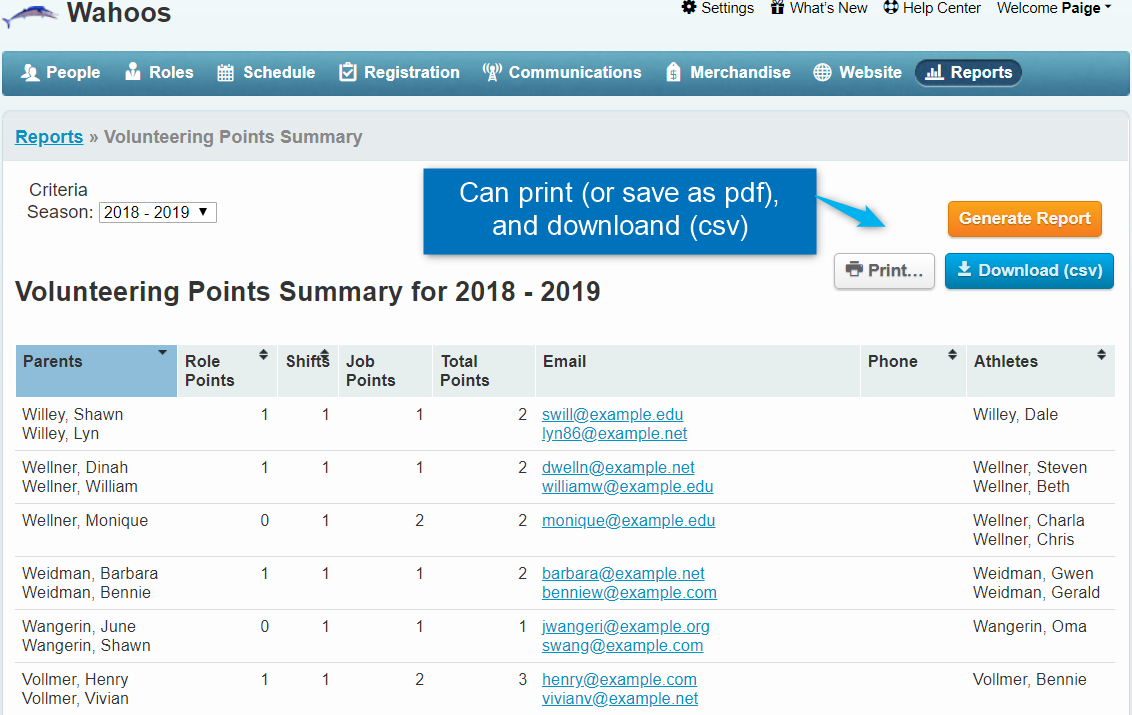Open What's New gift icon
The height and width of the screenshot is (715, 1132).
tap(777, 8)
